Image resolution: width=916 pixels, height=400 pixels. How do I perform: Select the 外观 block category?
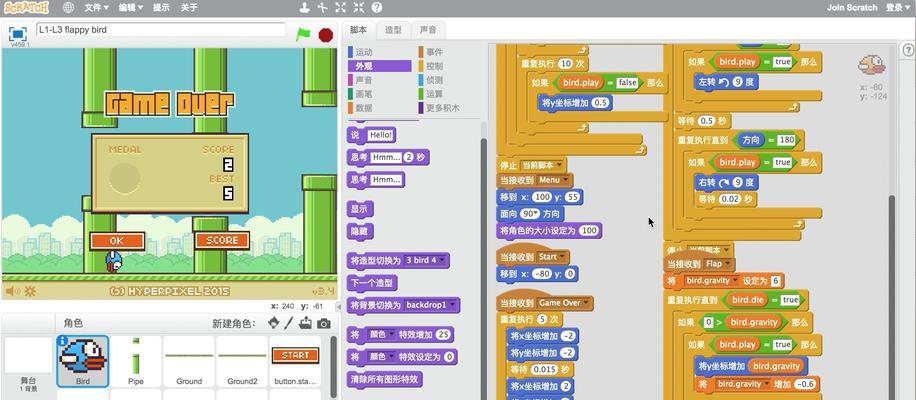click(x=380, y=66)
